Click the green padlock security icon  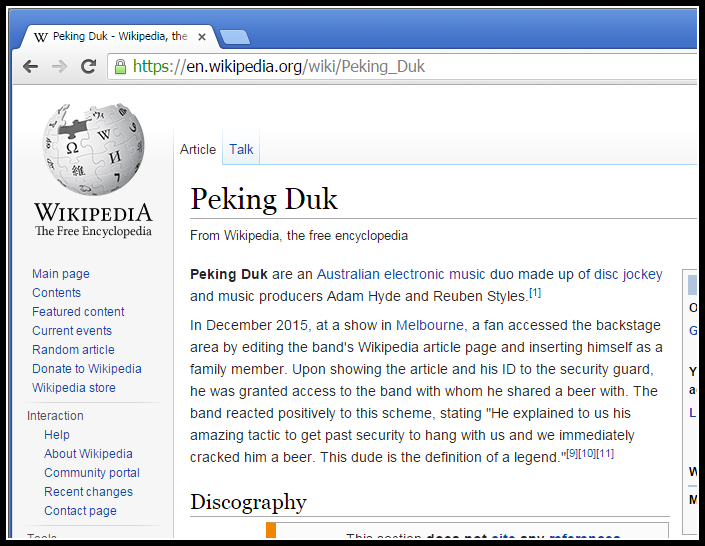tap(120, 67)
